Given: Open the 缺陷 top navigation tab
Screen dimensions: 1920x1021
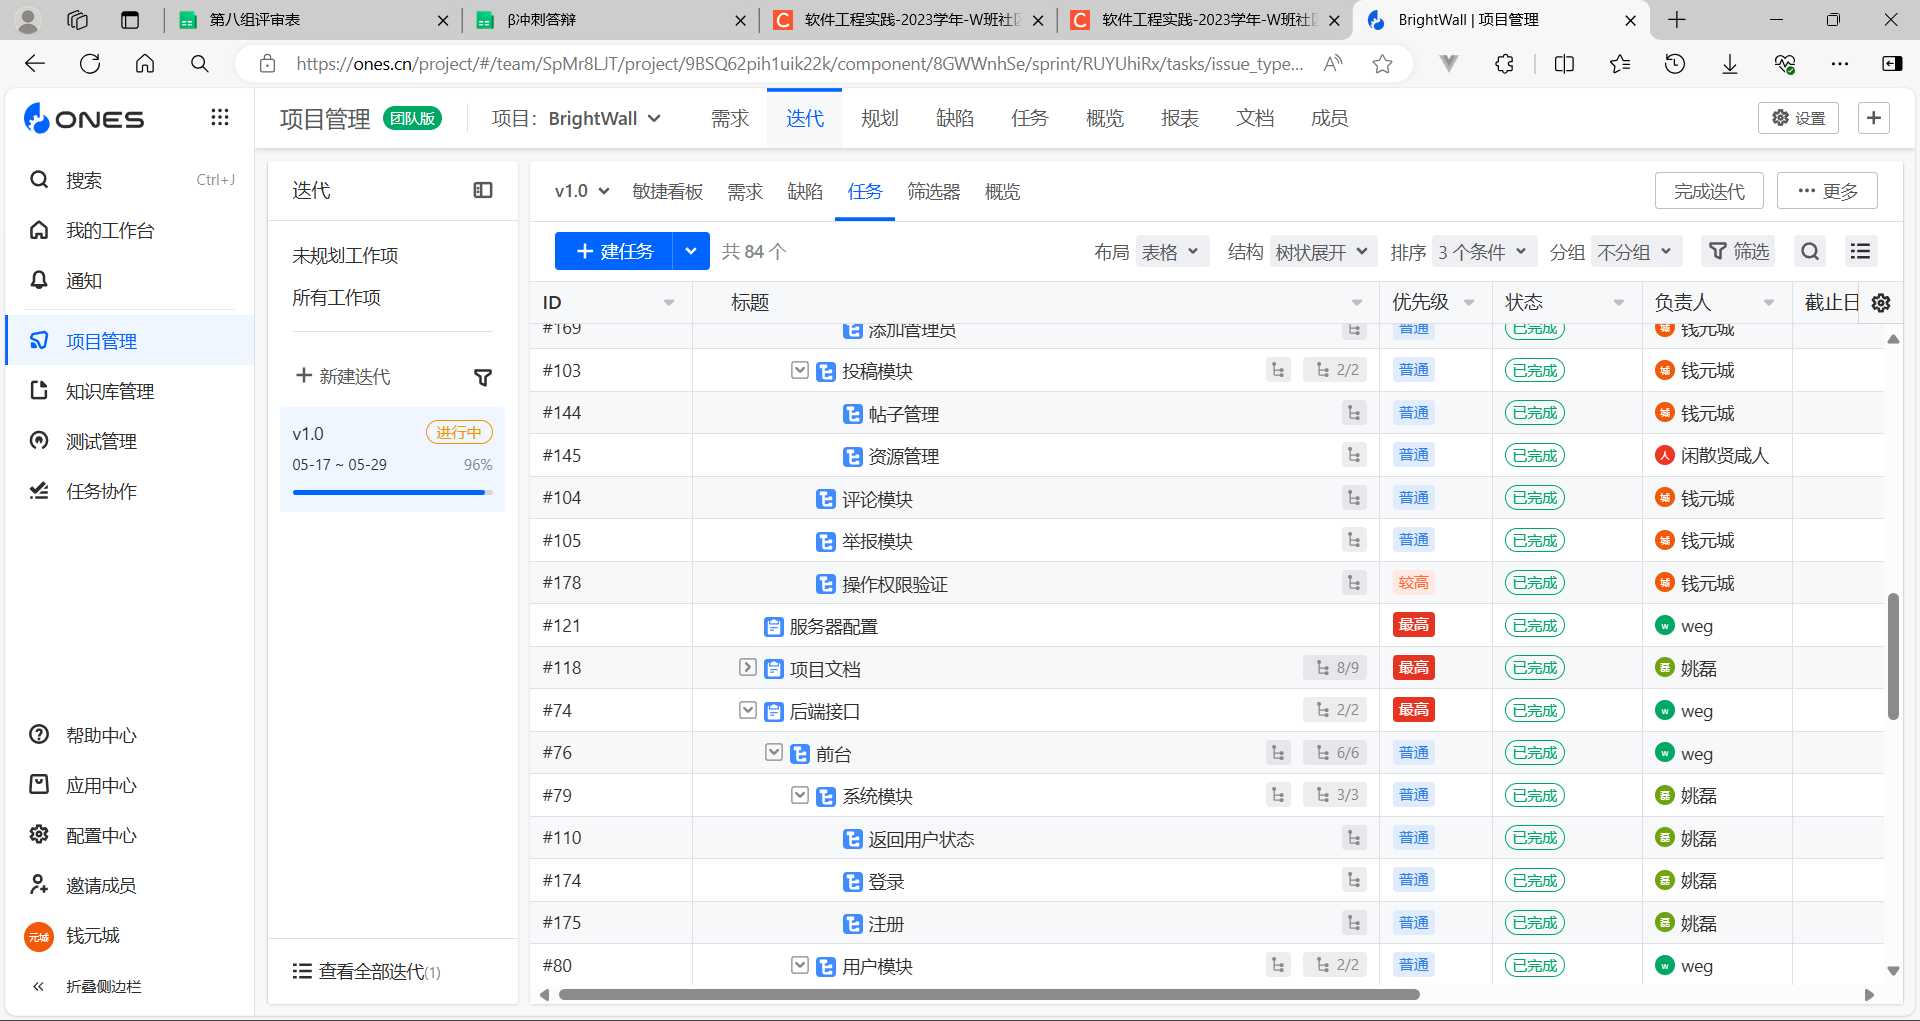Looking at the screenshot, I should click(x=954, y=119).
